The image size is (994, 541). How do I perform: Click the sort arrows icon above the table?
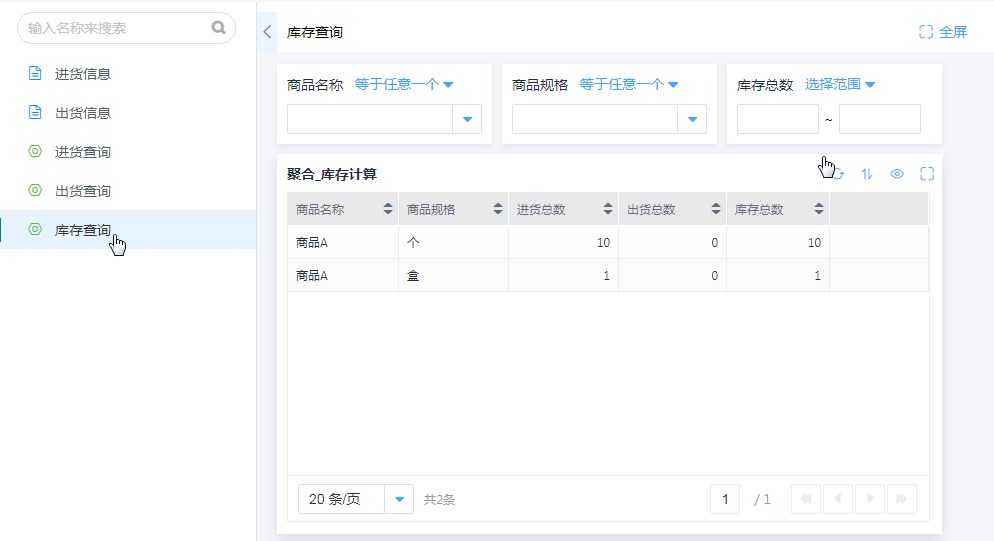(x=867, y=174)
